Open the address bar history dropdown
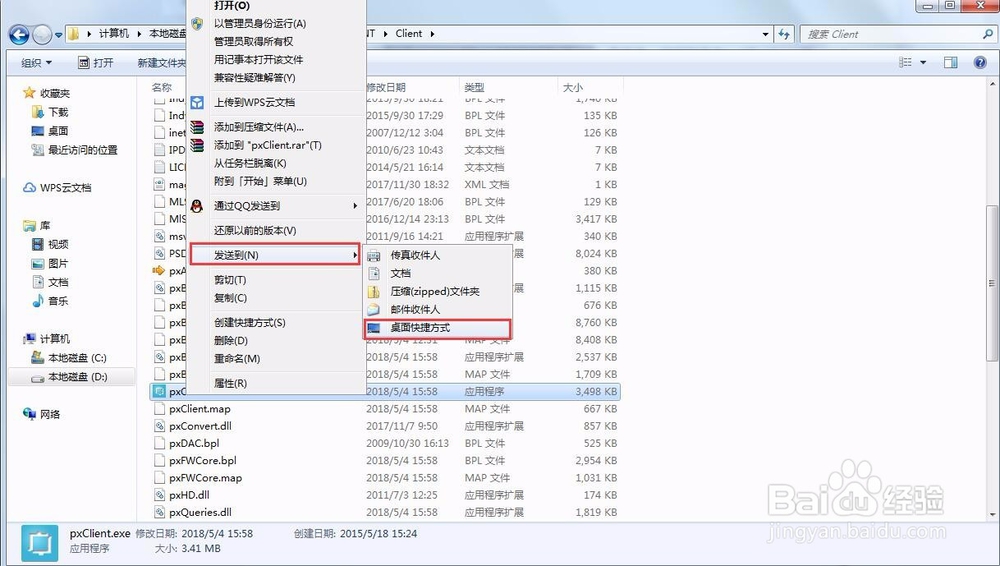The height and width of the screenshot is (566, 1000). 765,34
